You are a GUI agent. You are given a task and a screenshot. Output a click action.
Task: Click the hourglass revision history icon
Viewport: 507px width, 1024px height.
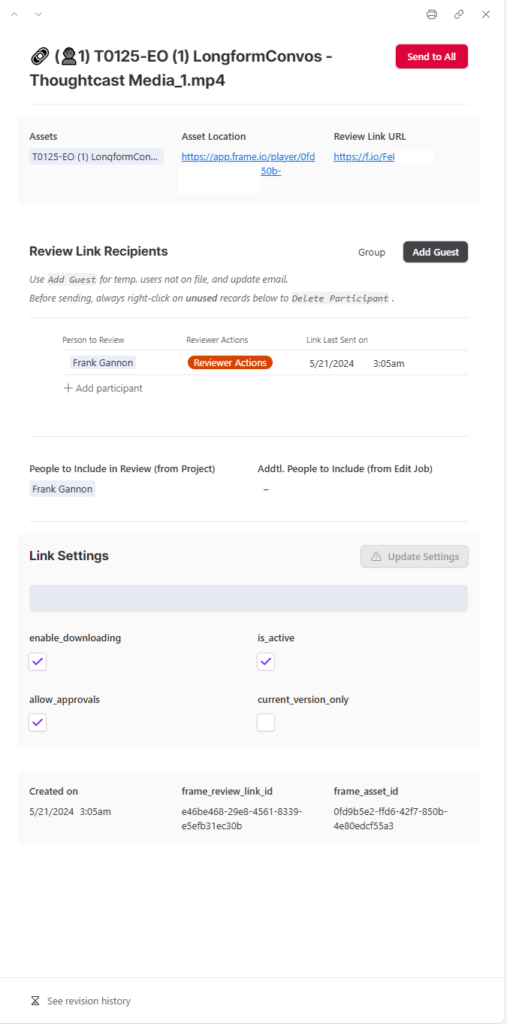[x=35, y=1000]
